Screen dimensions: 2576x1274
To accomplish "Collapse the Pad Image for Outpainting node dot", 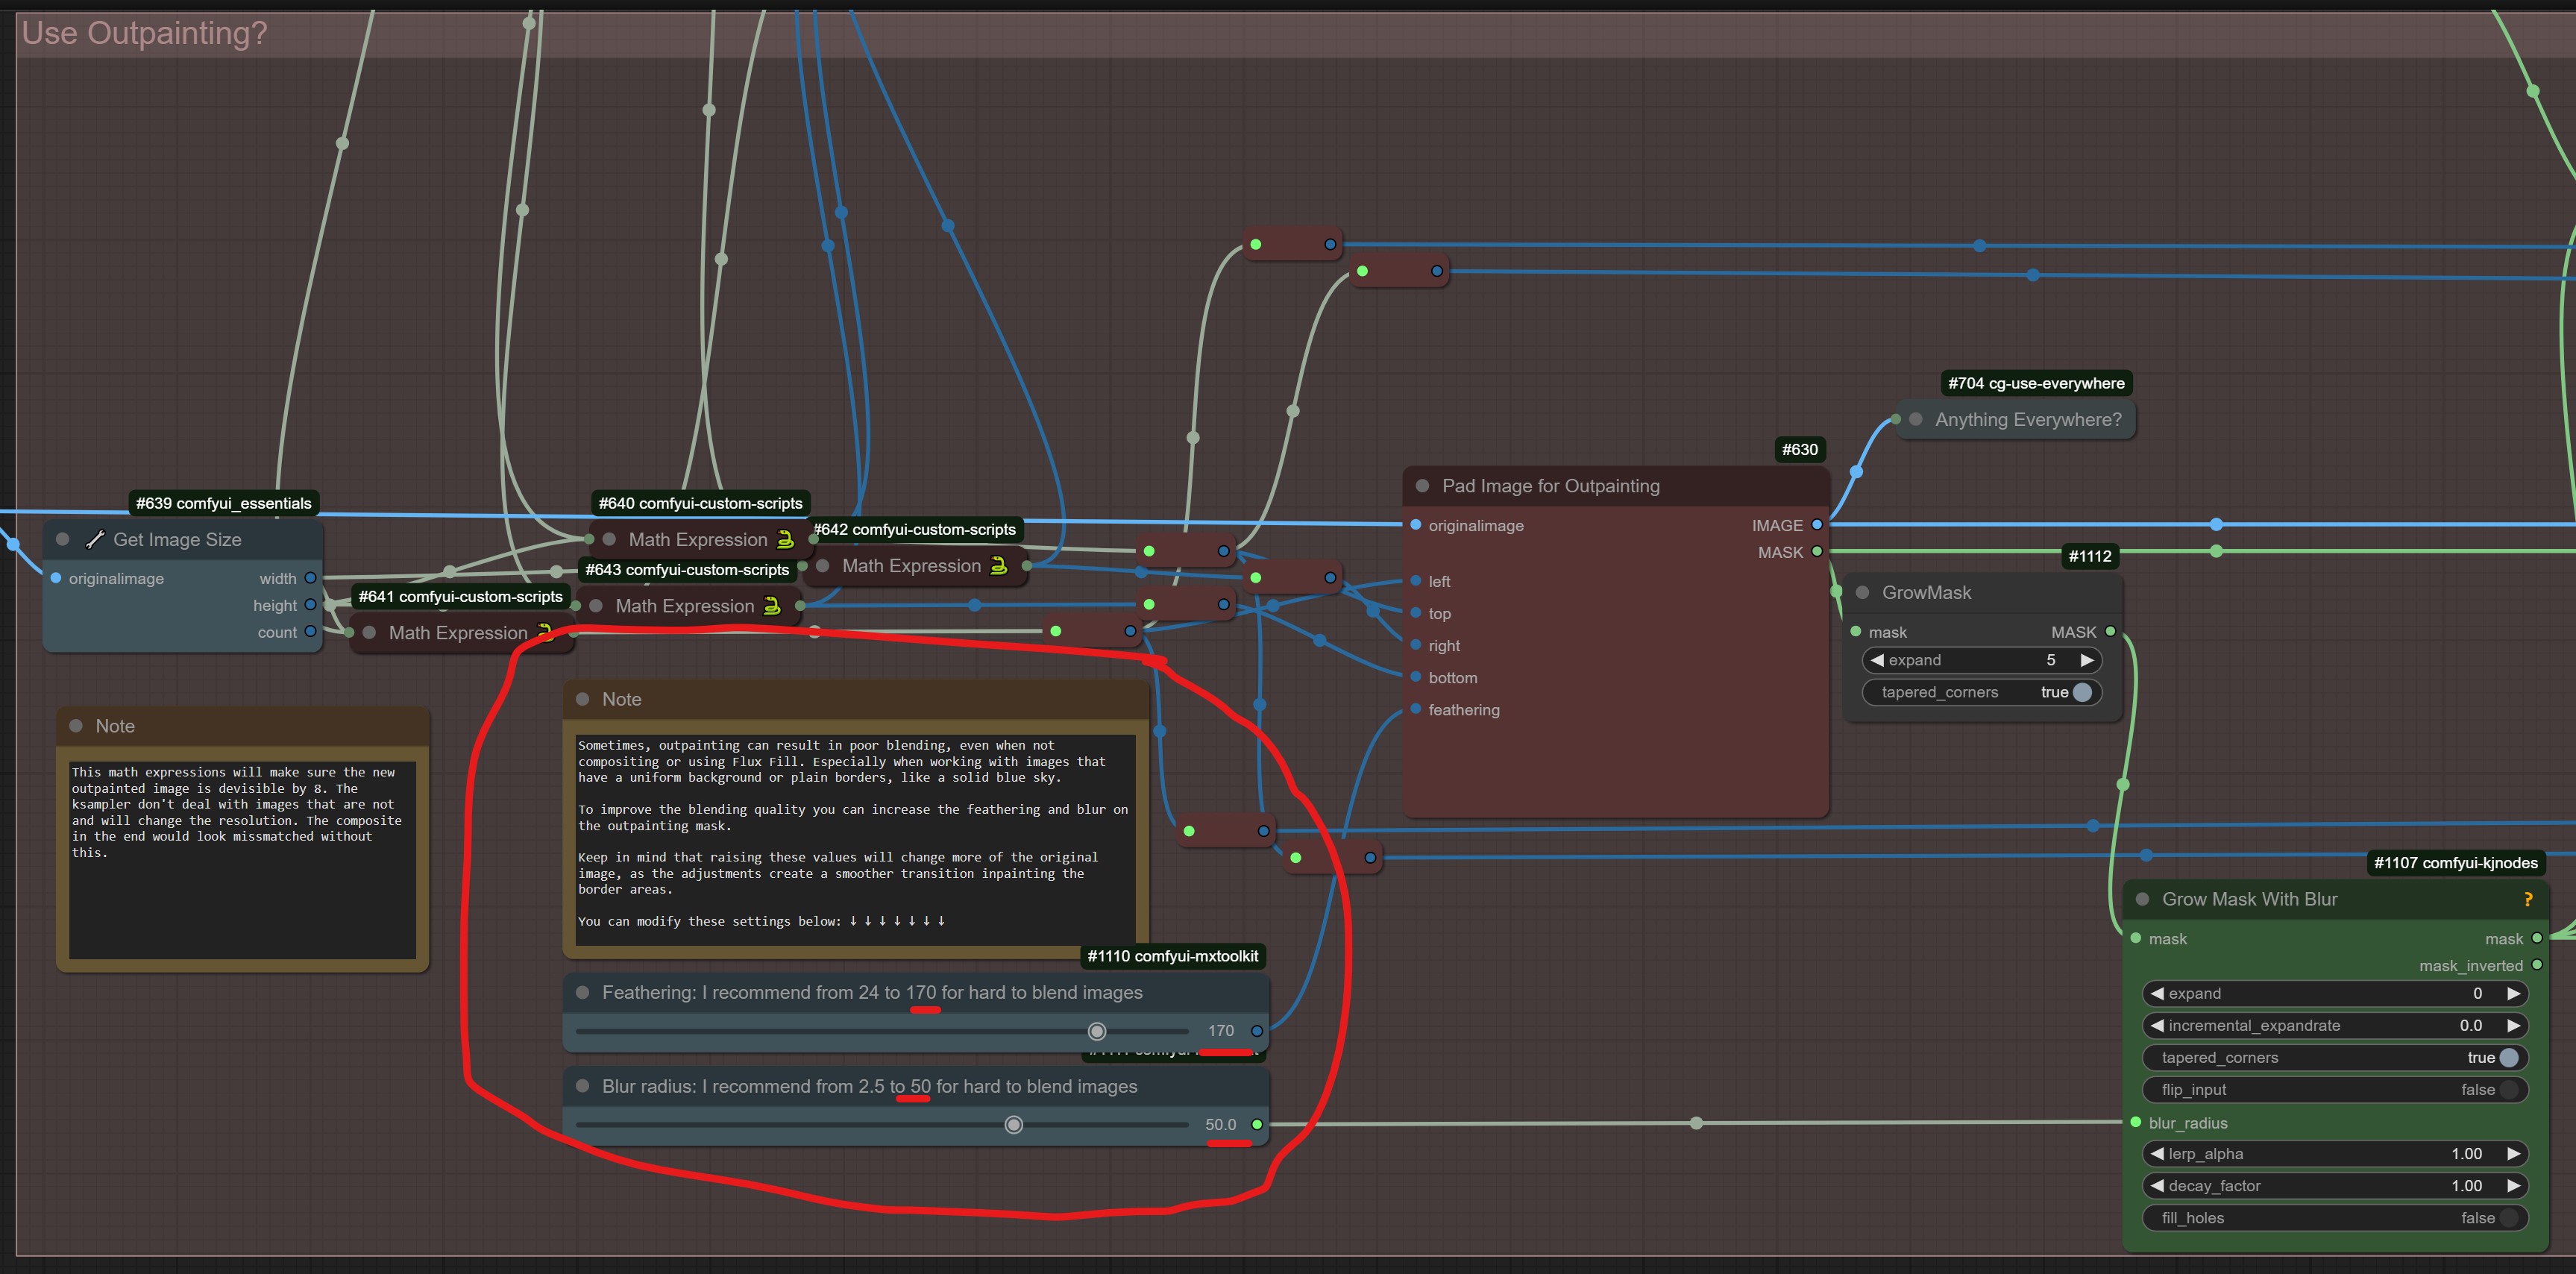I will tap(1422, 486).
